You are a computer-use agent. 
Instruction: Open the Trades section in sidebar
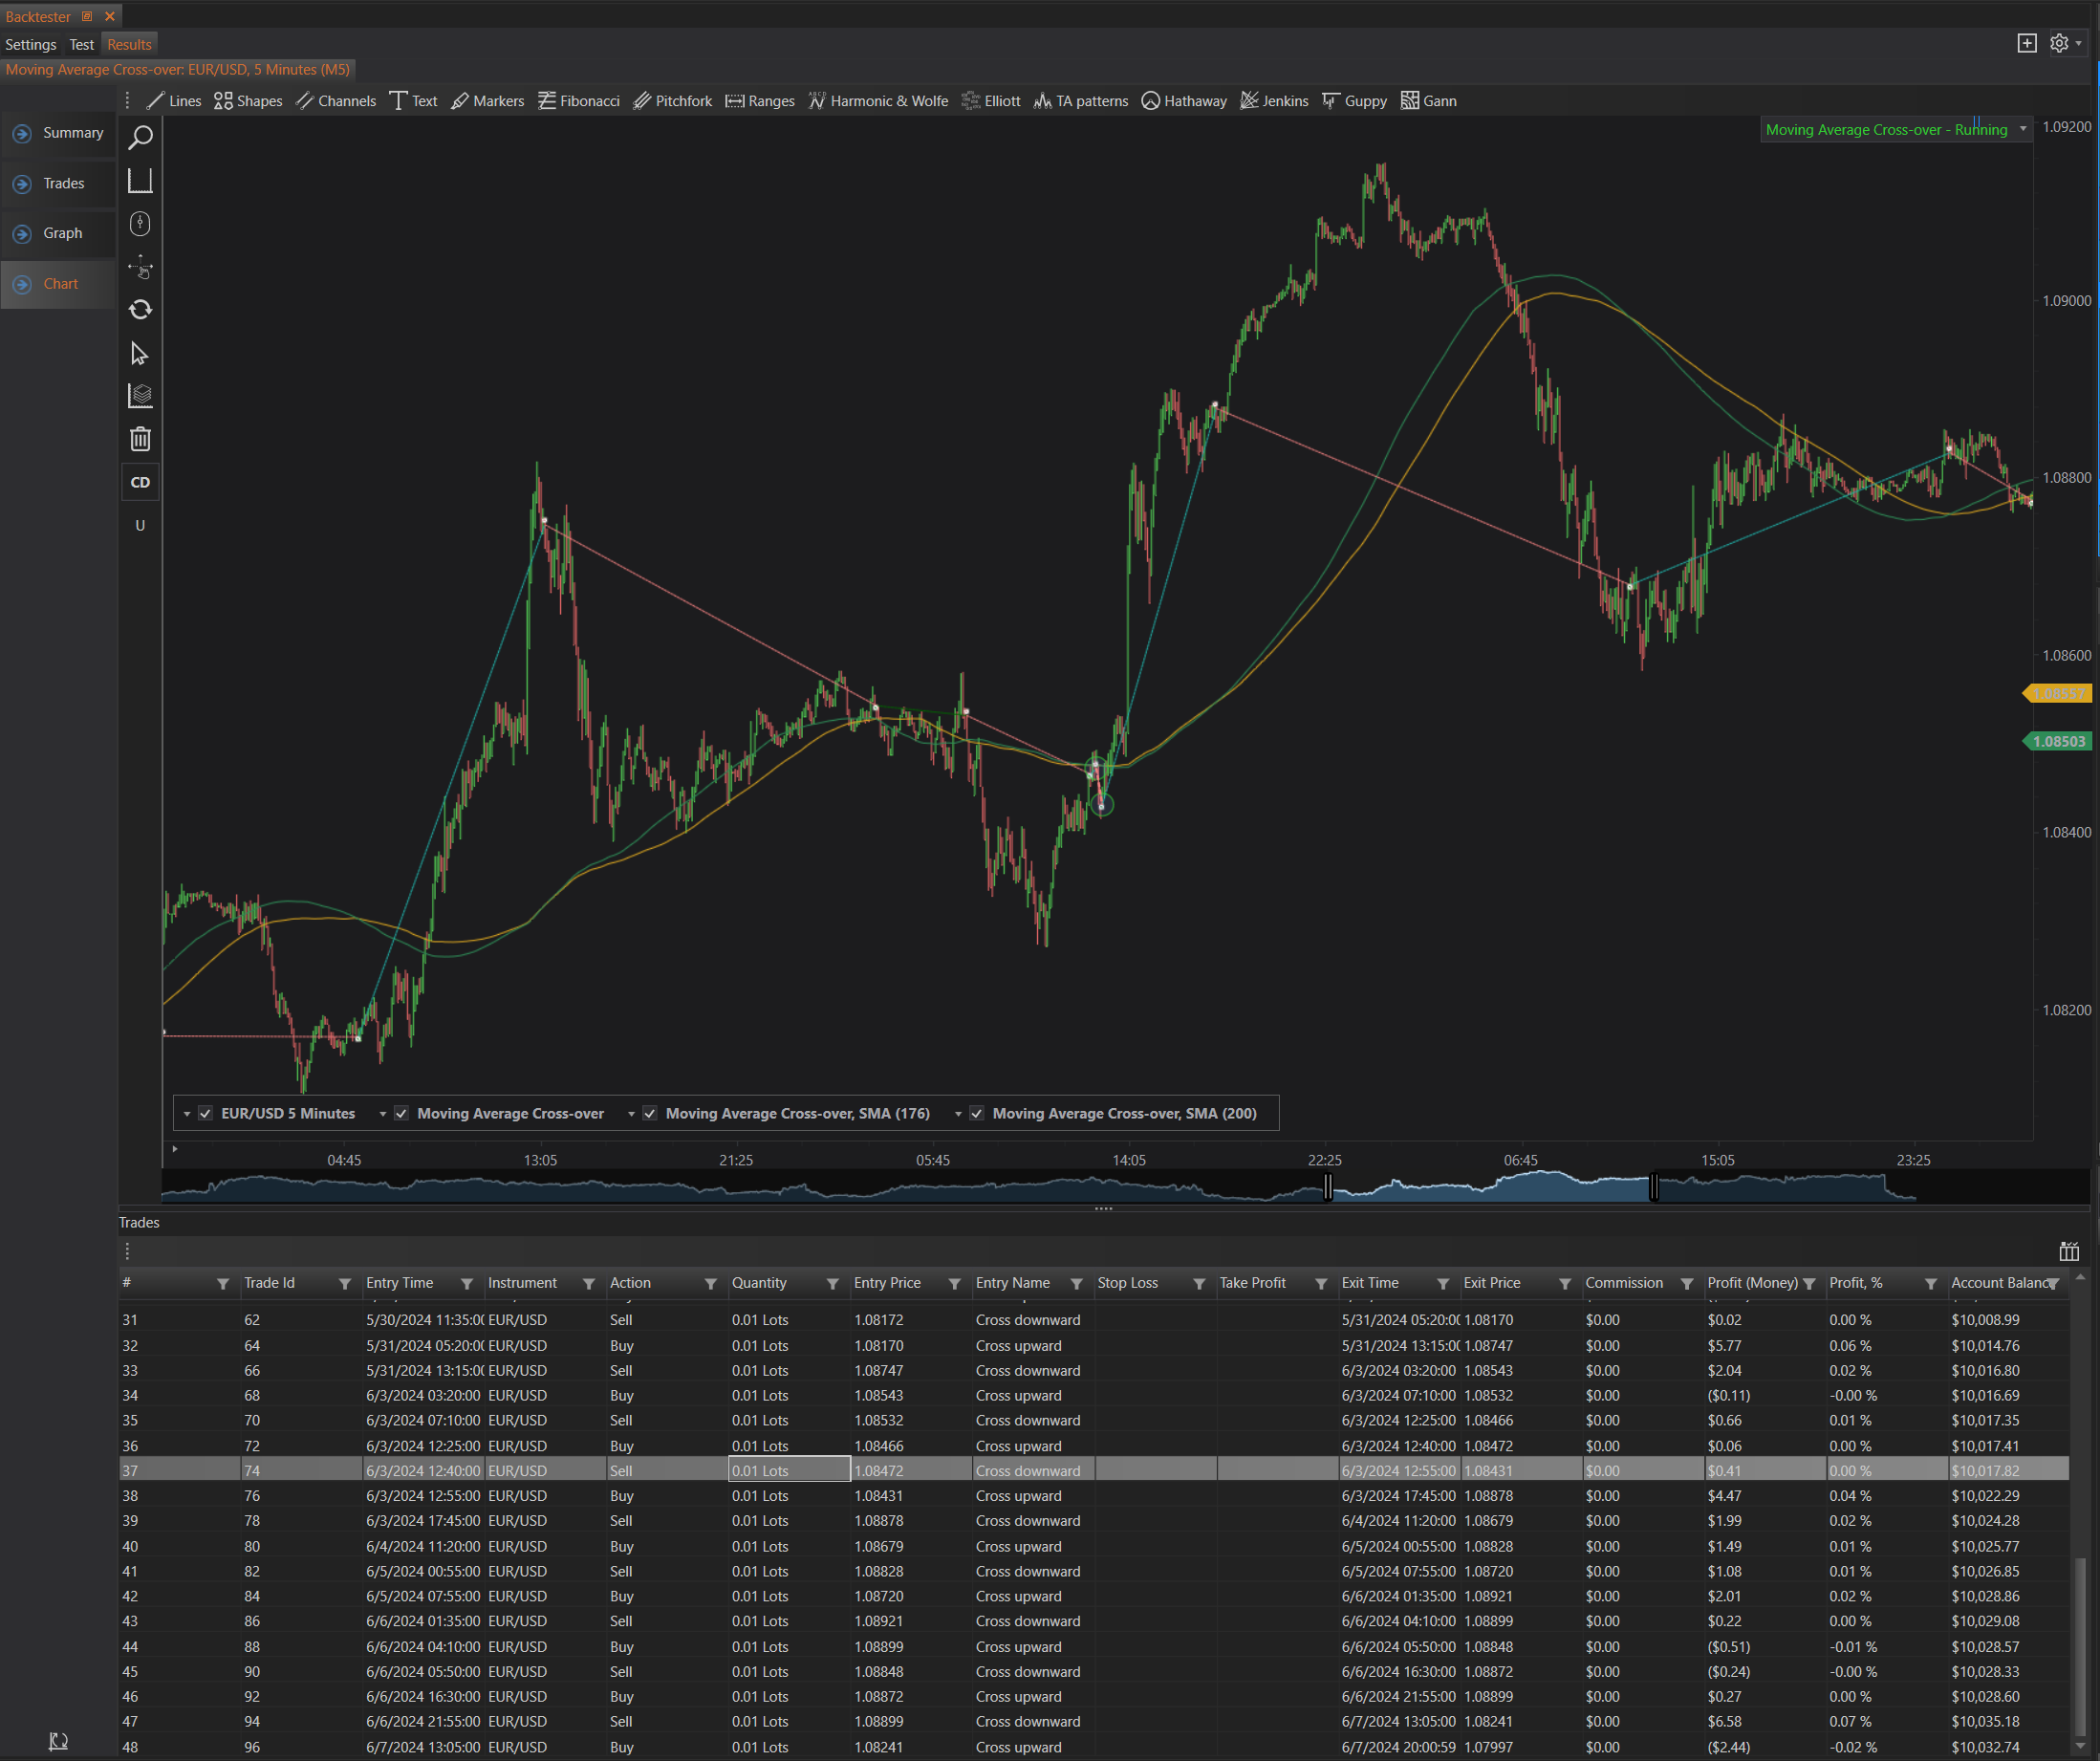click(x=64, y=183)
